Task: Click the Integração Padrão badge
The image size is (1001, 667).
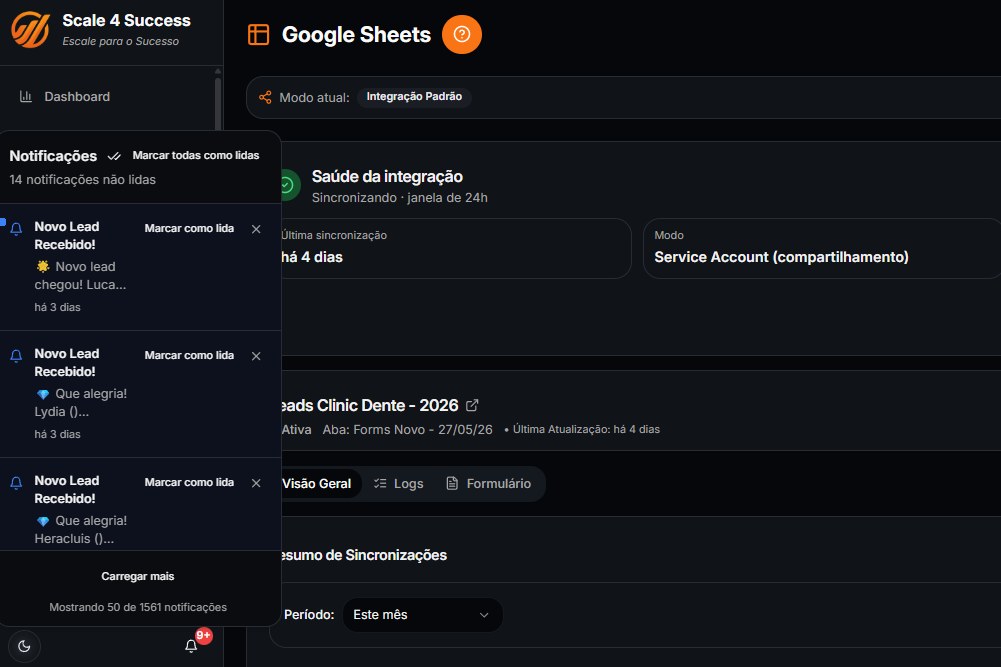Action: tap(414, 96)
